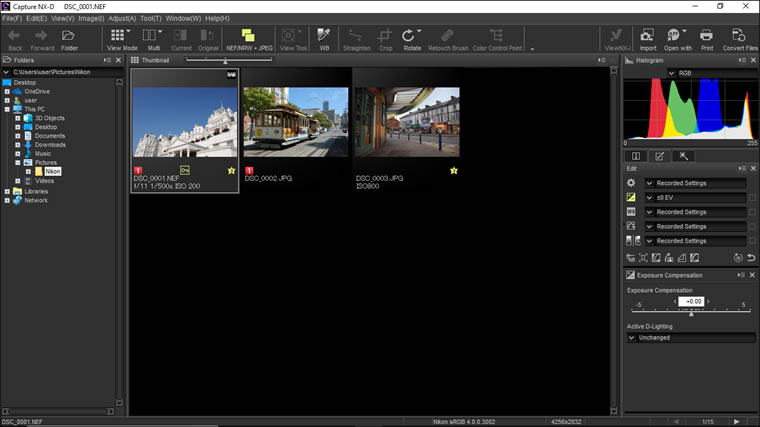This screenshot has height=427, width=760.
Task: Open the Edit menu
Action: pyautogui.click(x=36, y=18)
